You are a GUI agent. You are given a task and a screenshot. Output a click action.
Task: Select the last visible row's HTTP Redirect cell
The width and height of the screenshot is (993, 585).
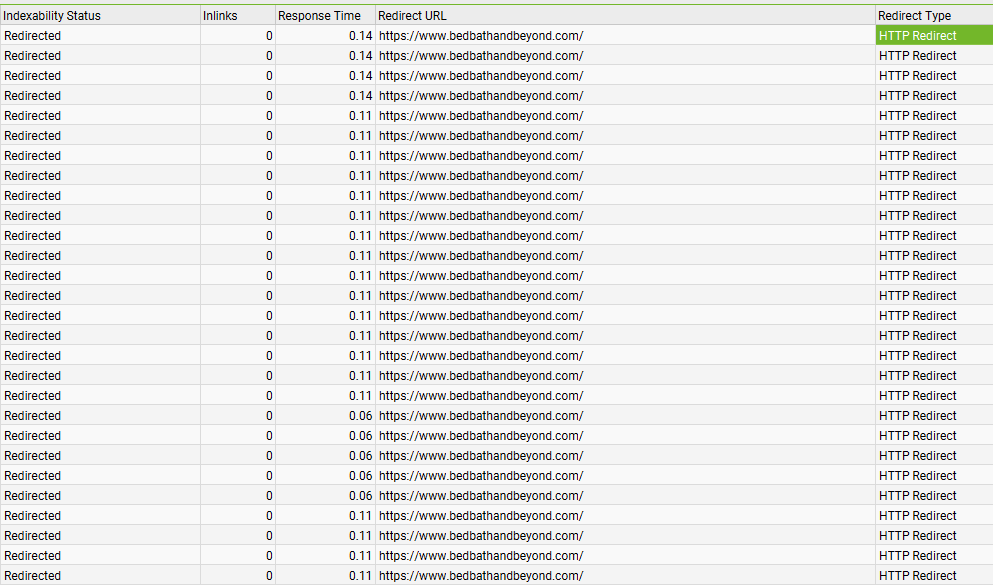tap(918, 576)
